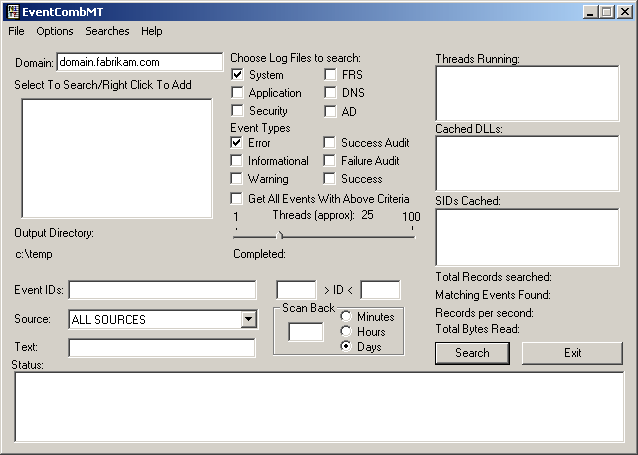Focus the Event IDs input box
Screen dimensions: 638x455
point(162,290)
